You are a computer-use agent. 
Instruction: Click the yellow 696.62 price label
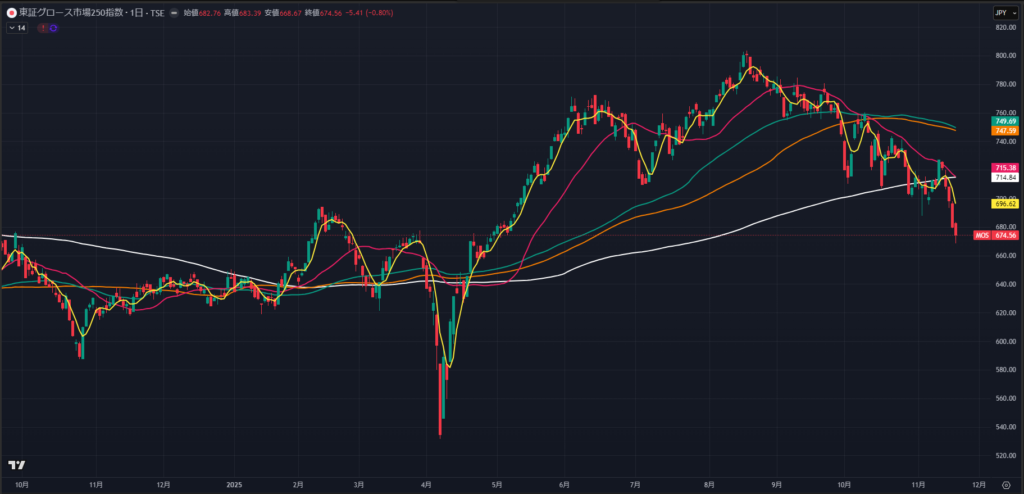coord(1003,203)
